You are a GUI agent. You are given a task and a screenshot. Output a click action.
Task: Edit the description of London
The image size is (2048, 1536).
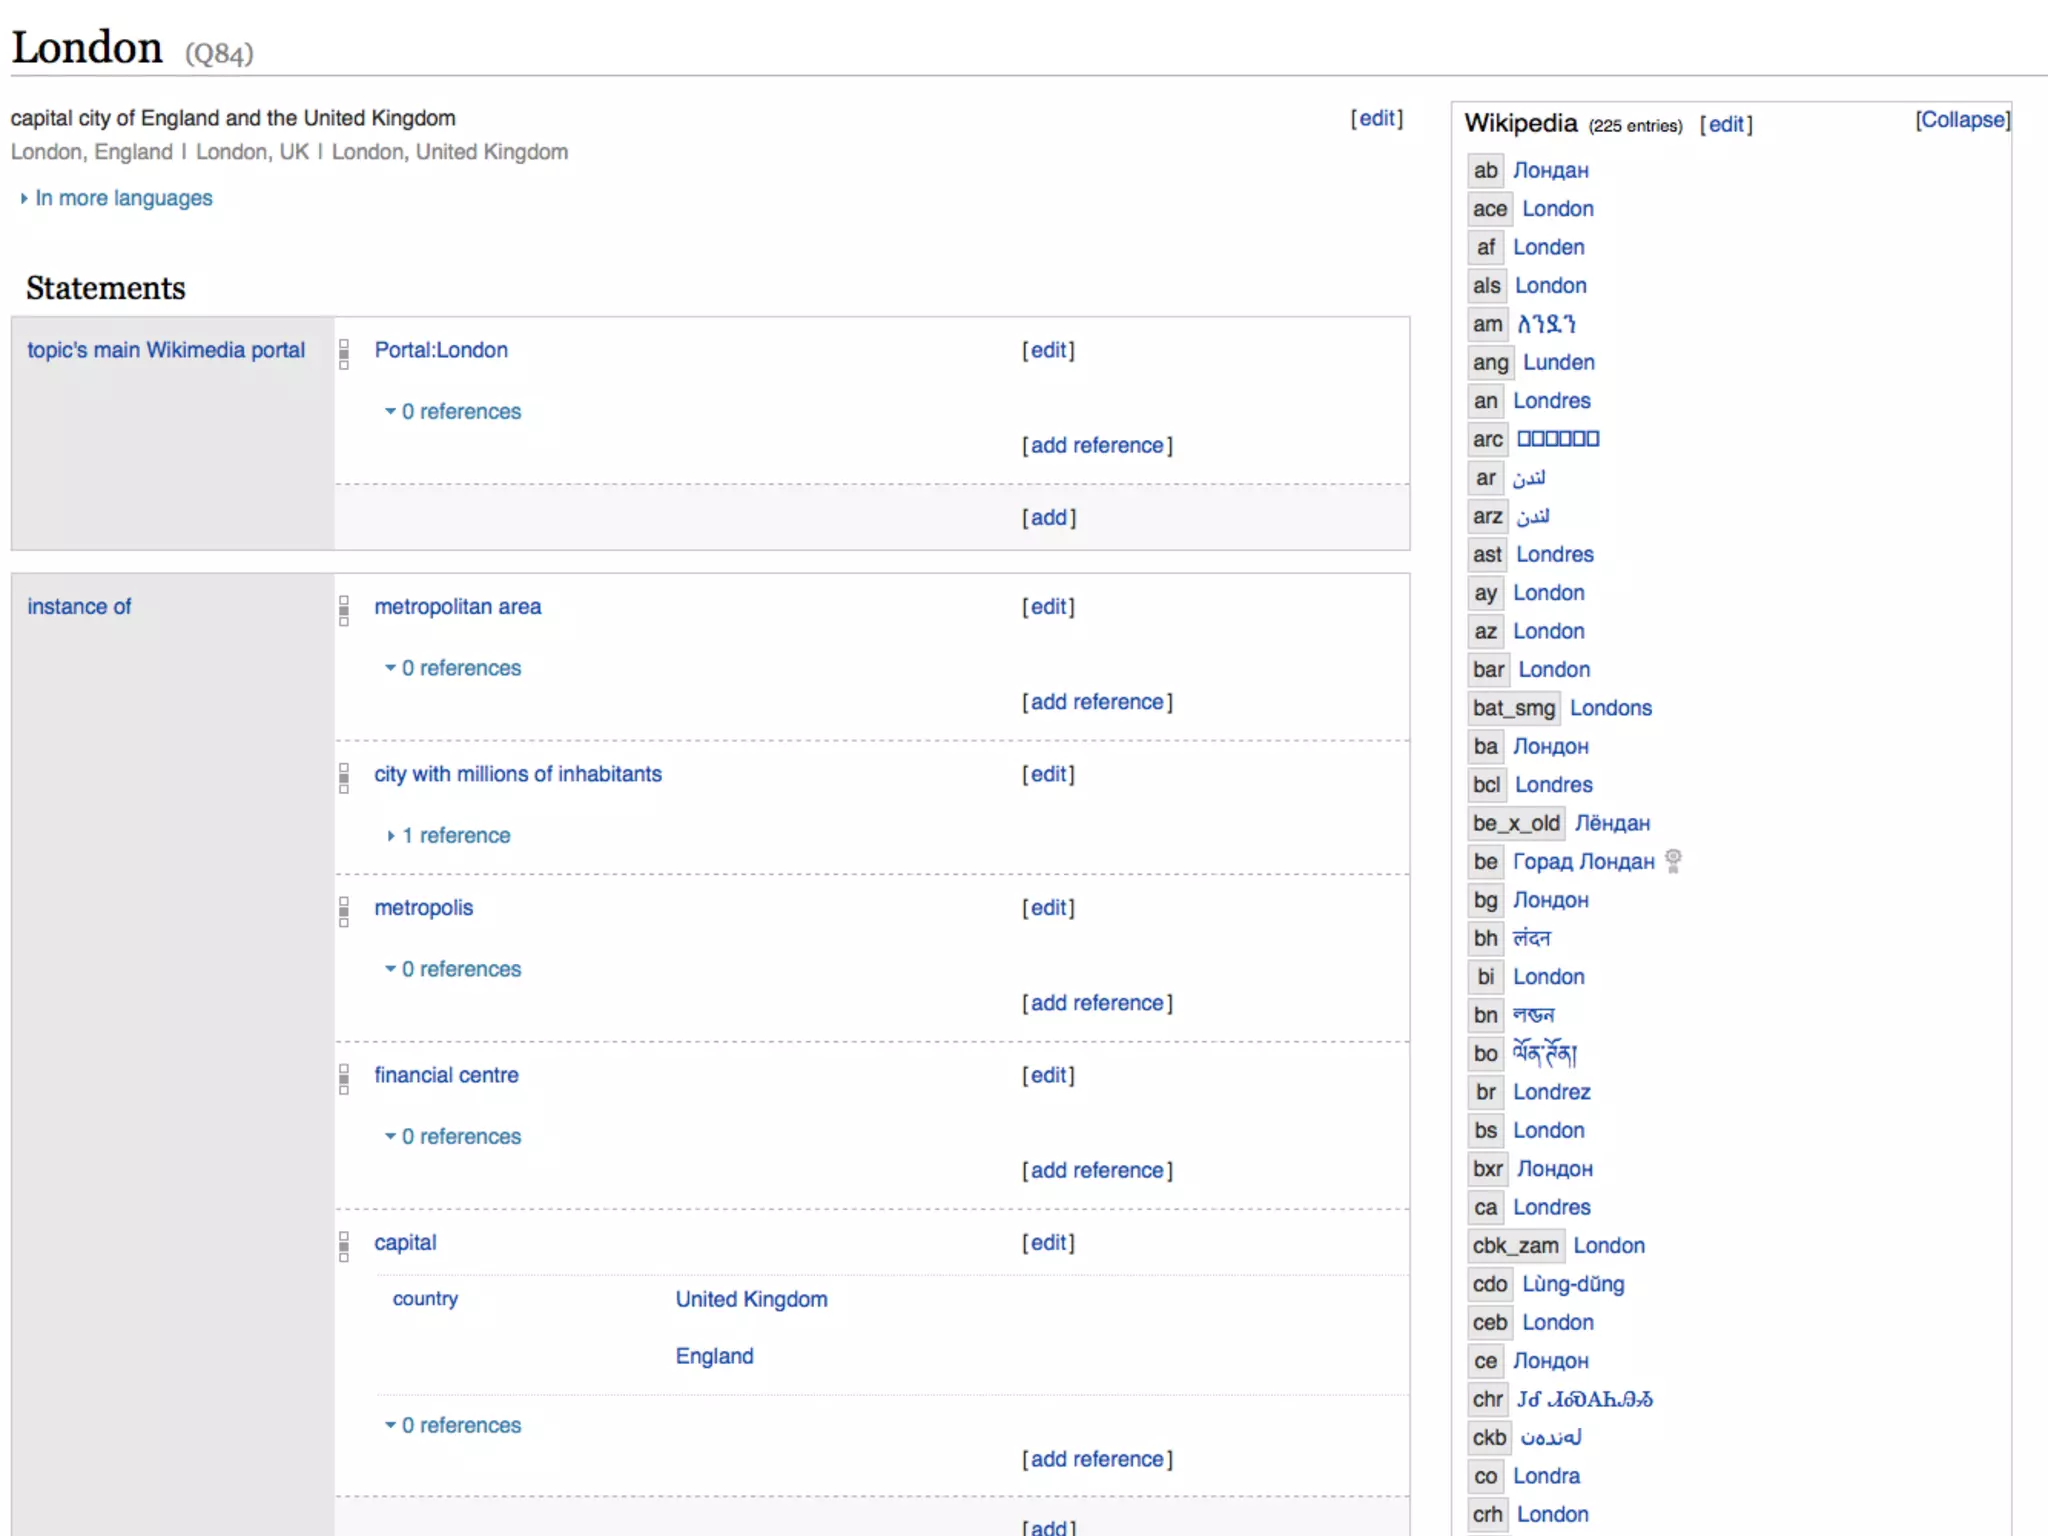point(1376,118)
